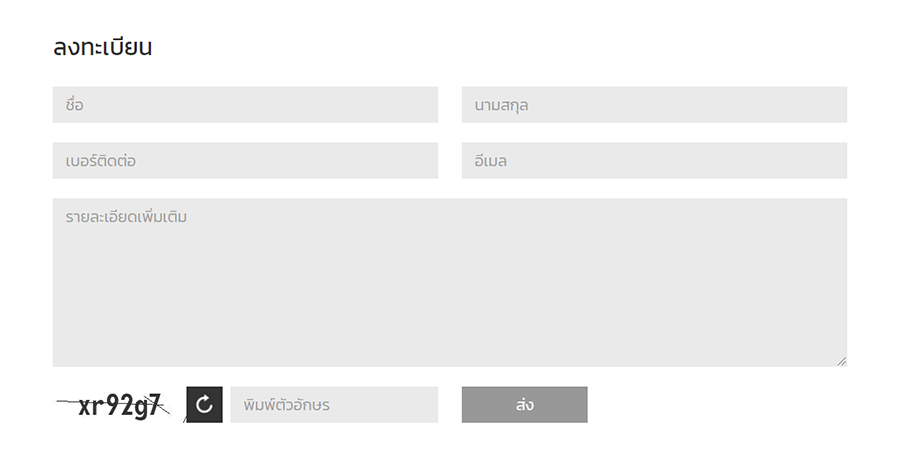Place cursor in the first name input
Viewport: 900px width, 470px height.
pos(245,105)
